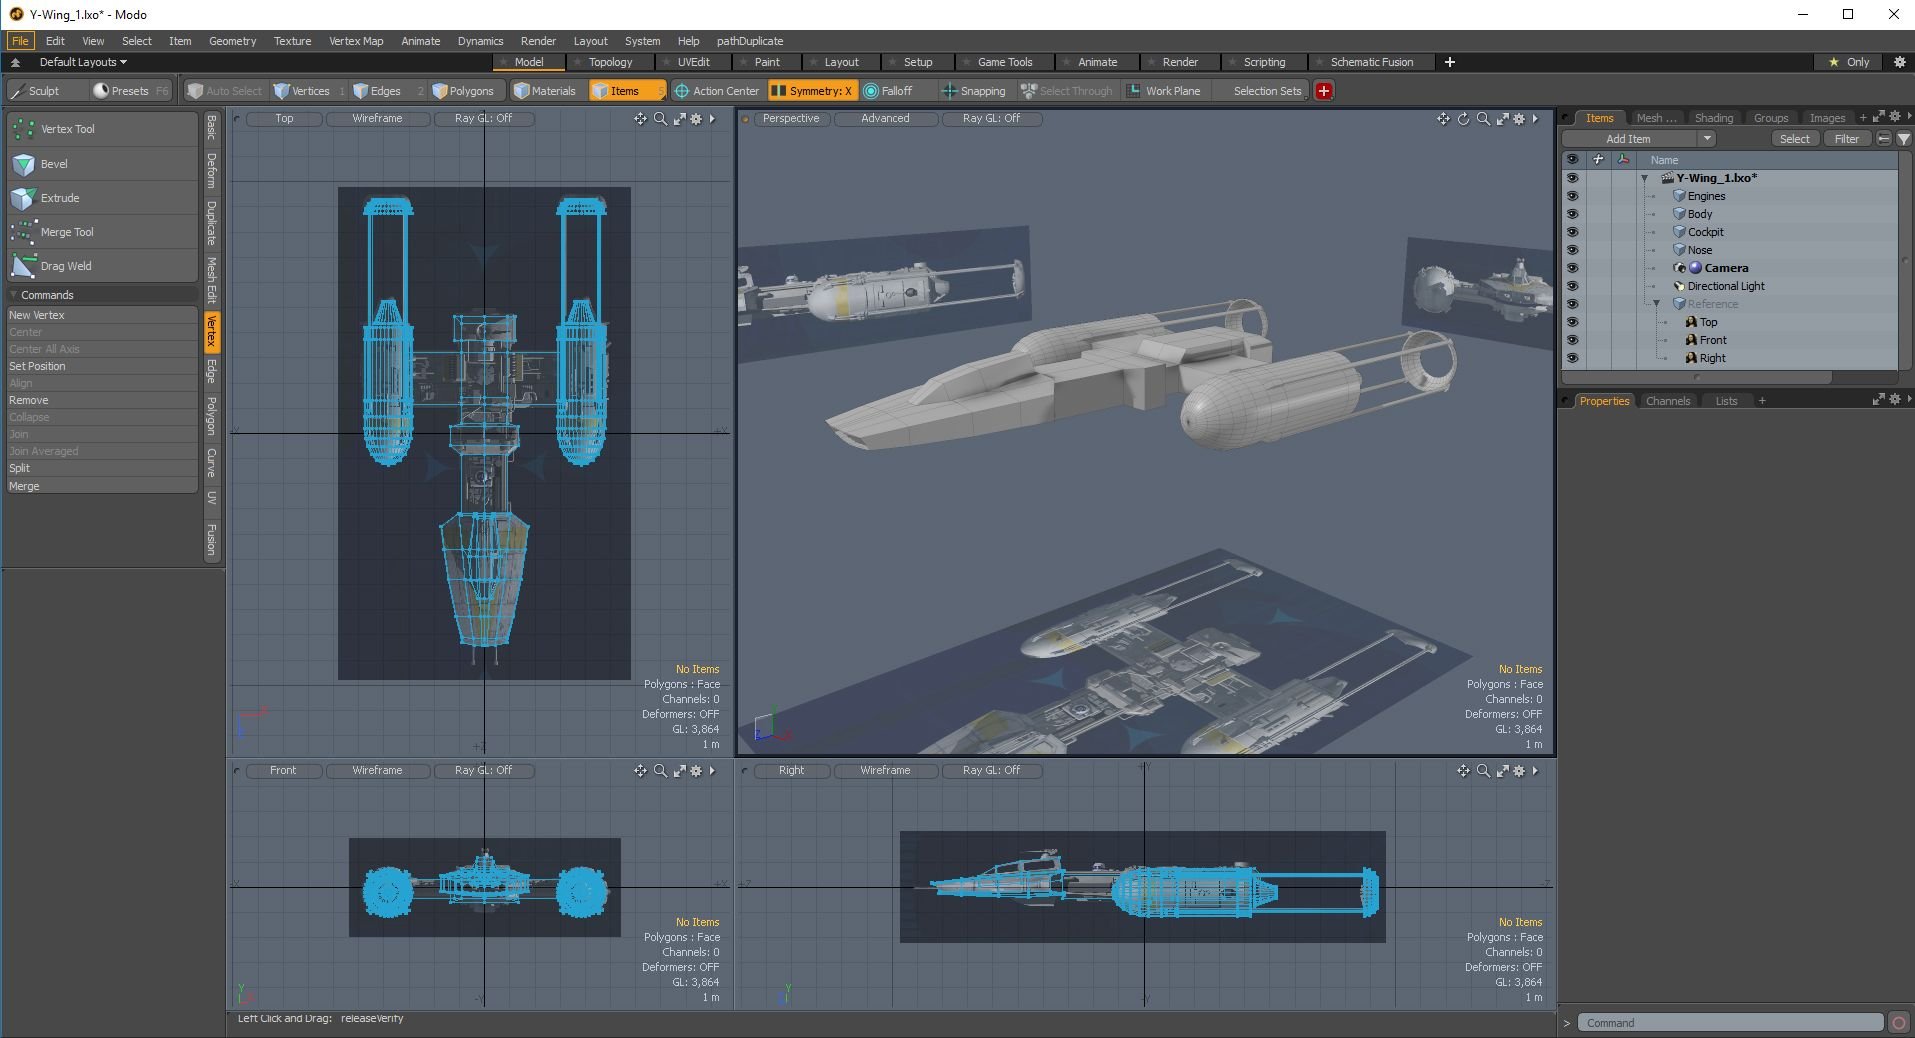1915x1038 pixels.
Task: Click the red plus selection set button
Action: click(x=1324, y=91)
